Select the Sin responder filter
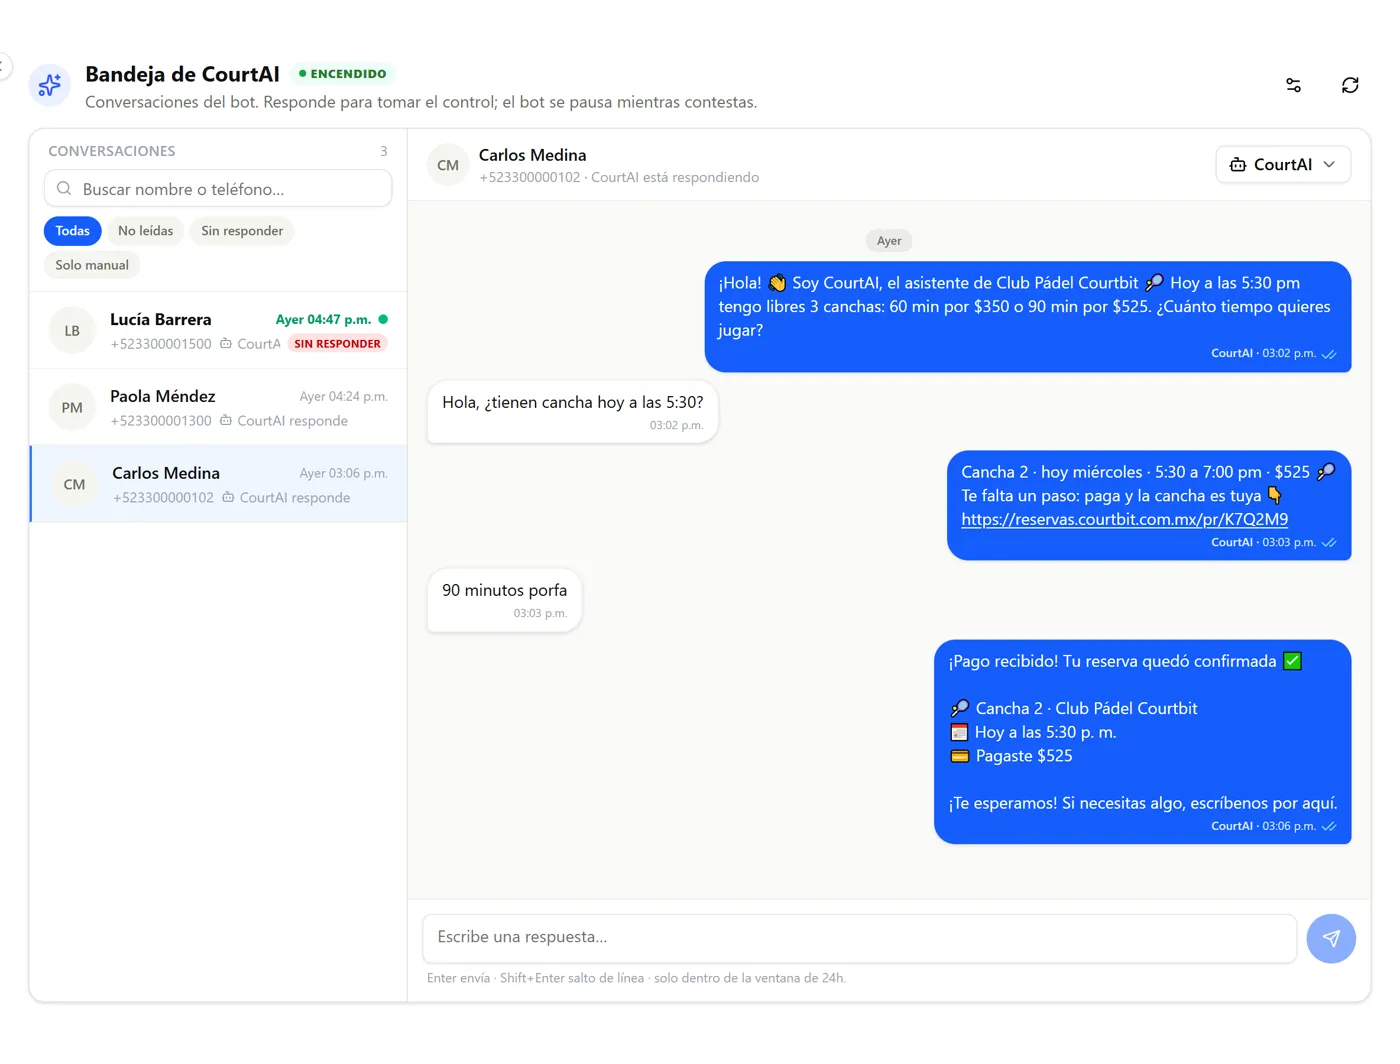The image size is (1400, 1064). coord(242,231)
